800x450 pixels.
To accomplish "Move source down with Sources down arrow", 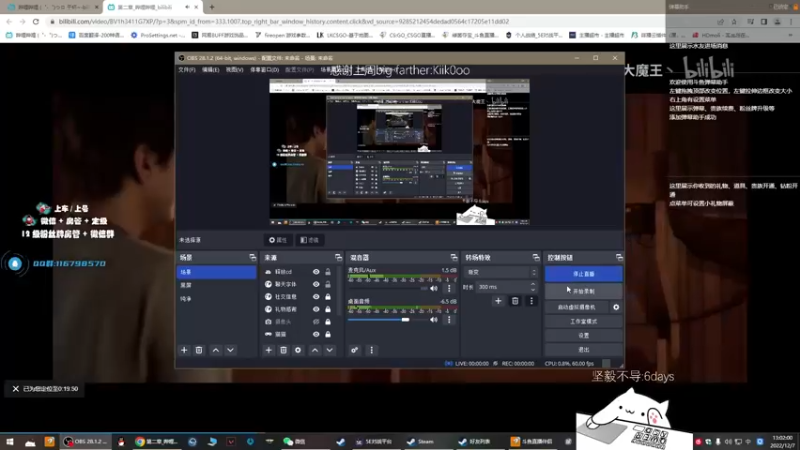I will [x=330, y=350].
